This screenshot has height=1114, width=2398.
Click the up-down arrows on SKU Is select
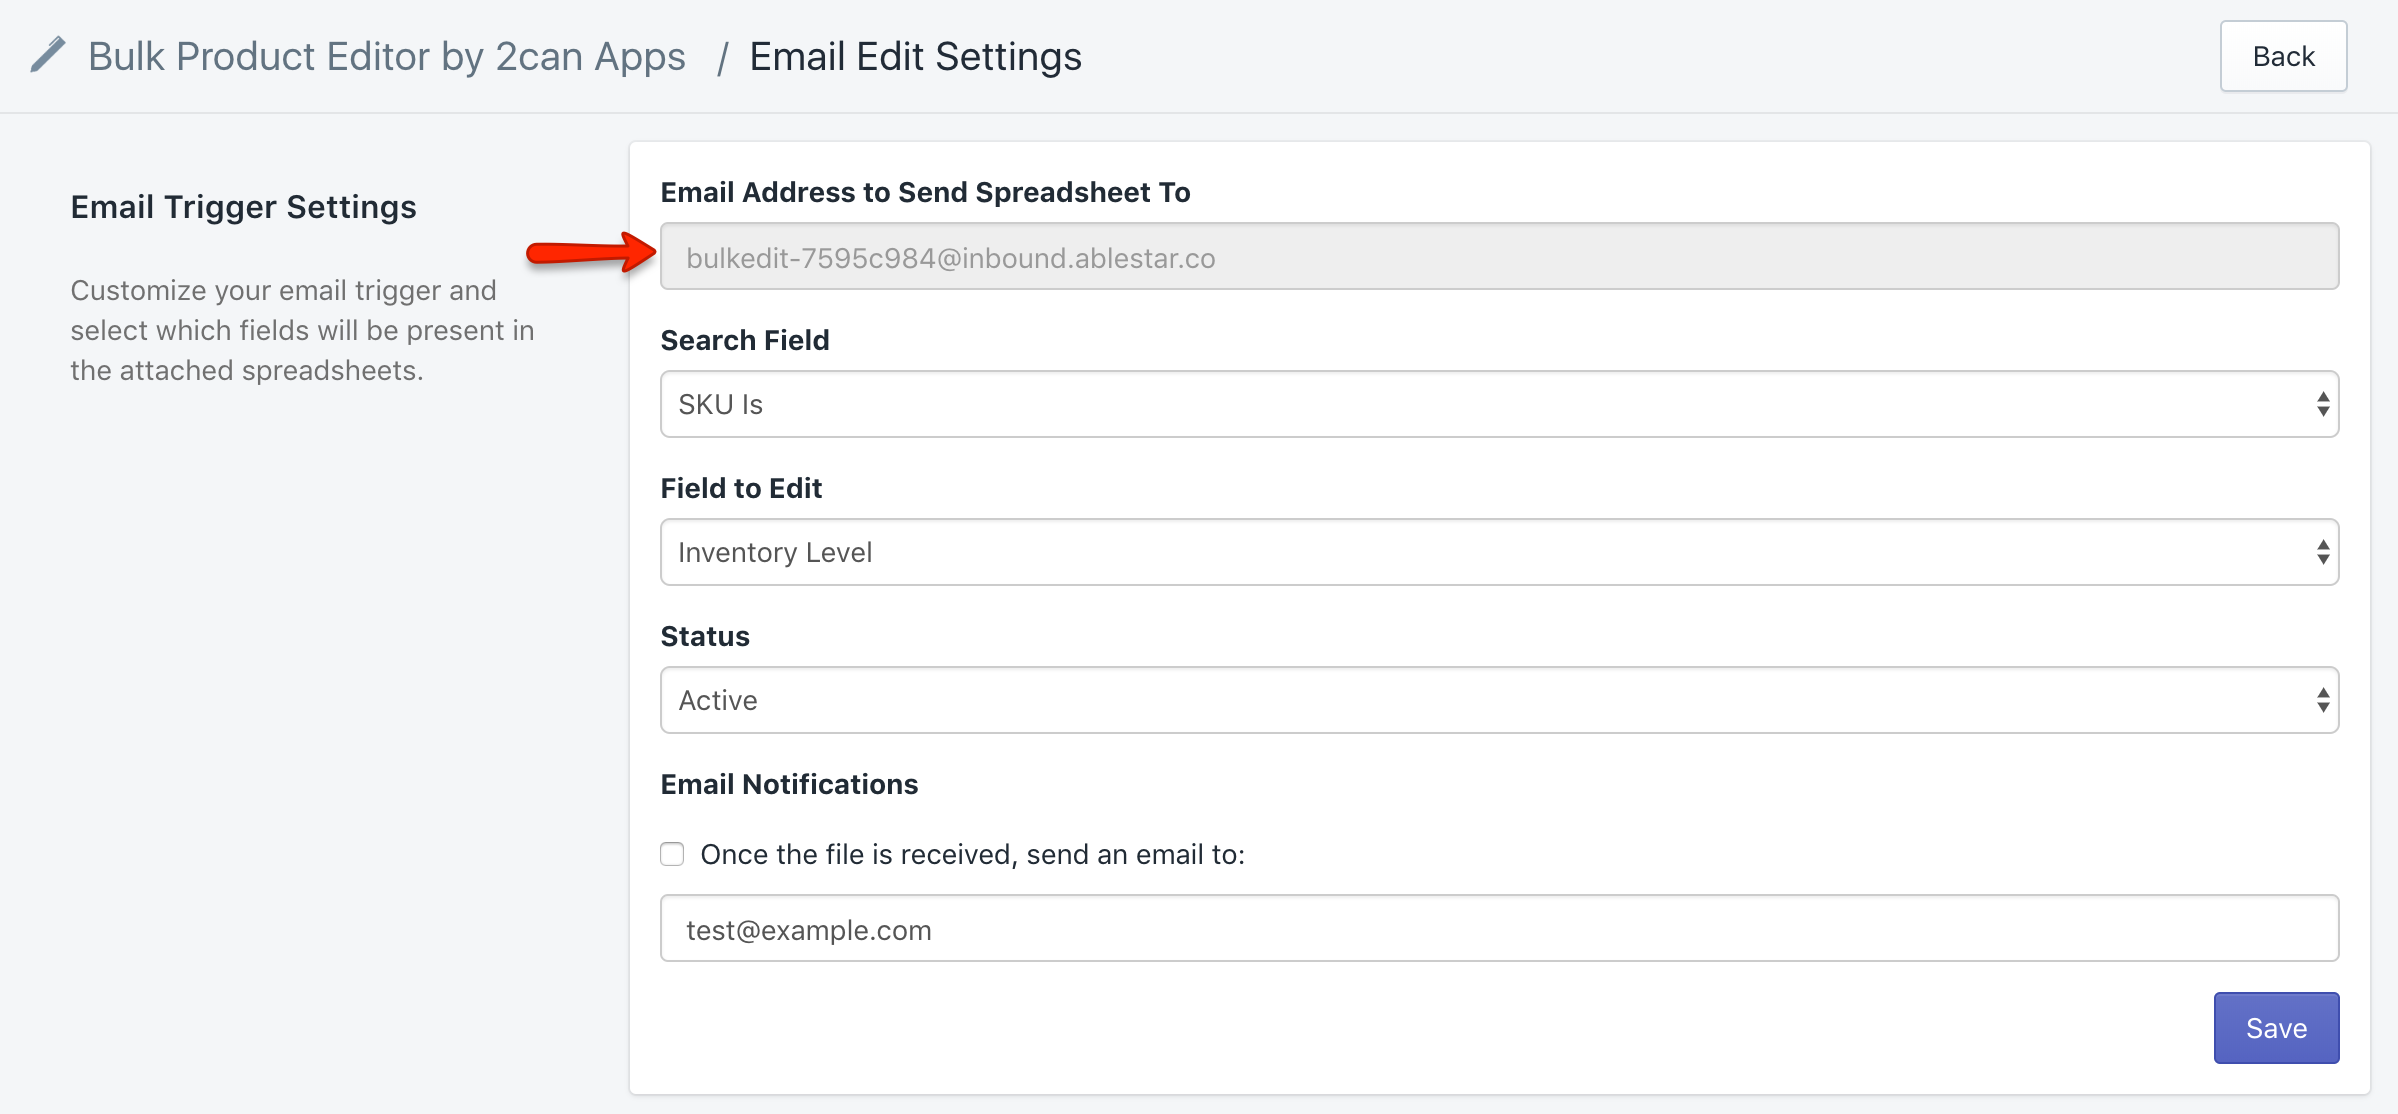2322,404
